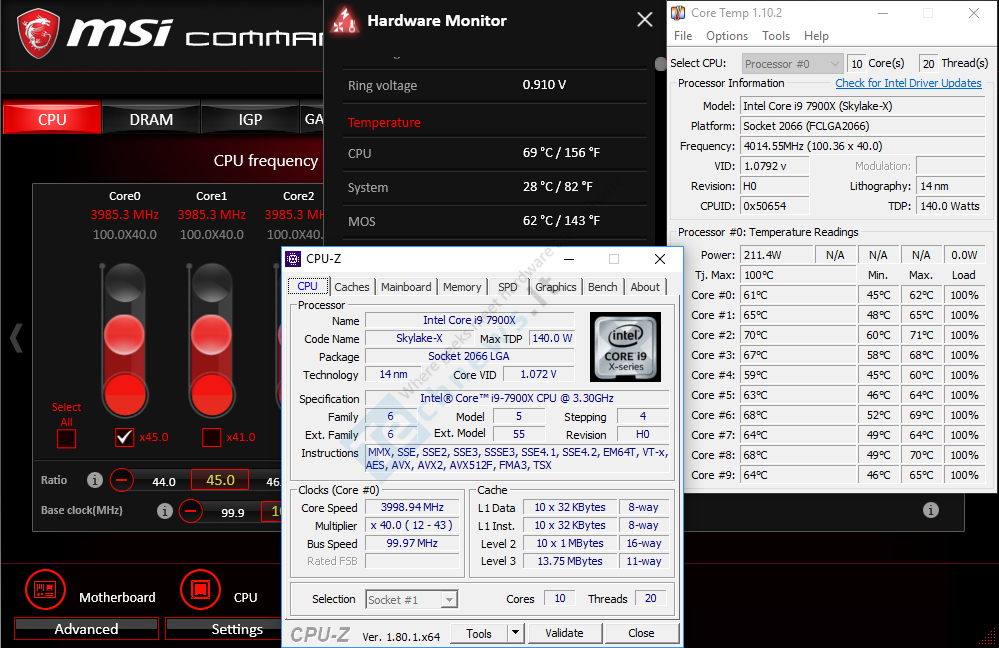
Task: Select the CPU tab in CPU-Z
Action: 308,285
